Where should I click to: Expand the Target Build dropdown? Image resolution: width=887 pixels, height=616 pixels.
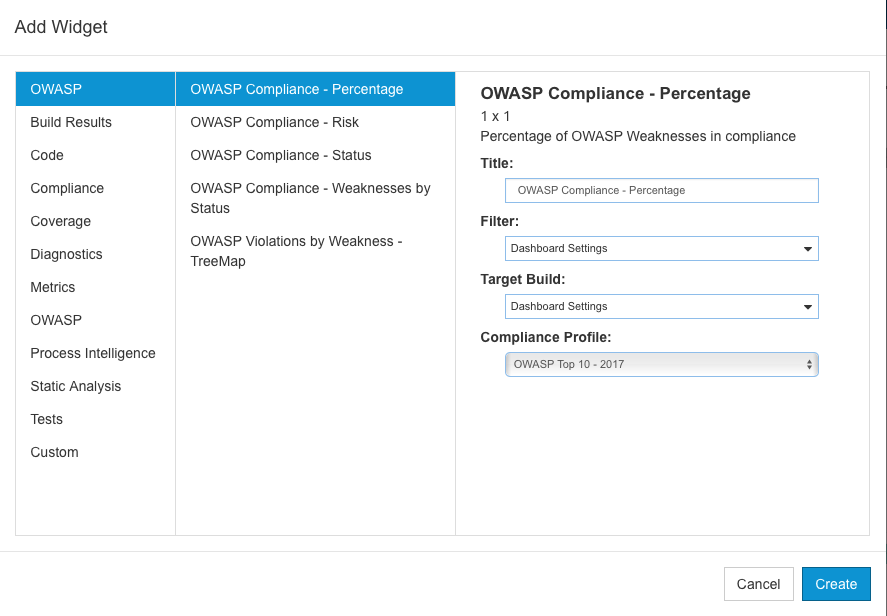click(x=661, y=307)
